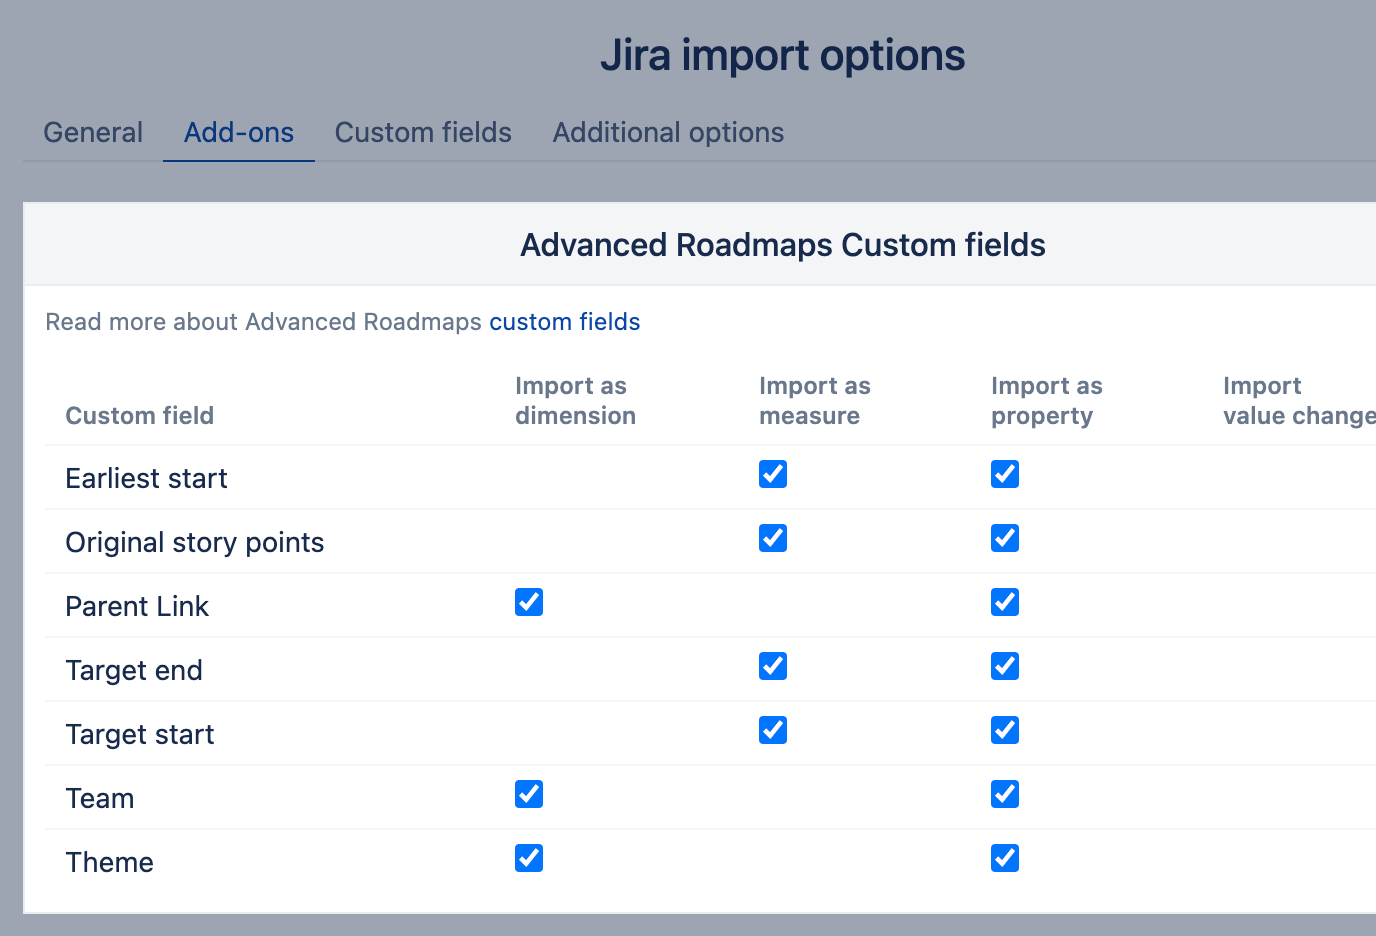The width and height of the screenshot is (1376, 936).
Task: Click the Advanced Roadmaps Custom fields header
Action: pyautogui.click(x=782, y=245)
